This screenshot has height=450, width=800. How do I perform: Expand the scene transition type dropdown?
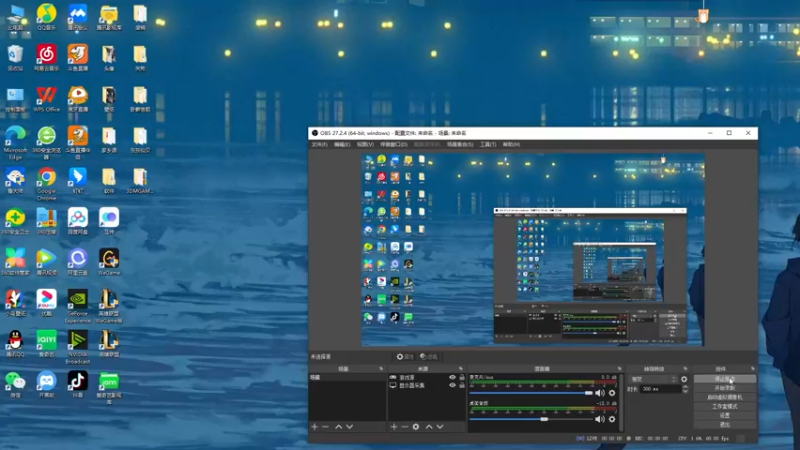click(653, 379)
